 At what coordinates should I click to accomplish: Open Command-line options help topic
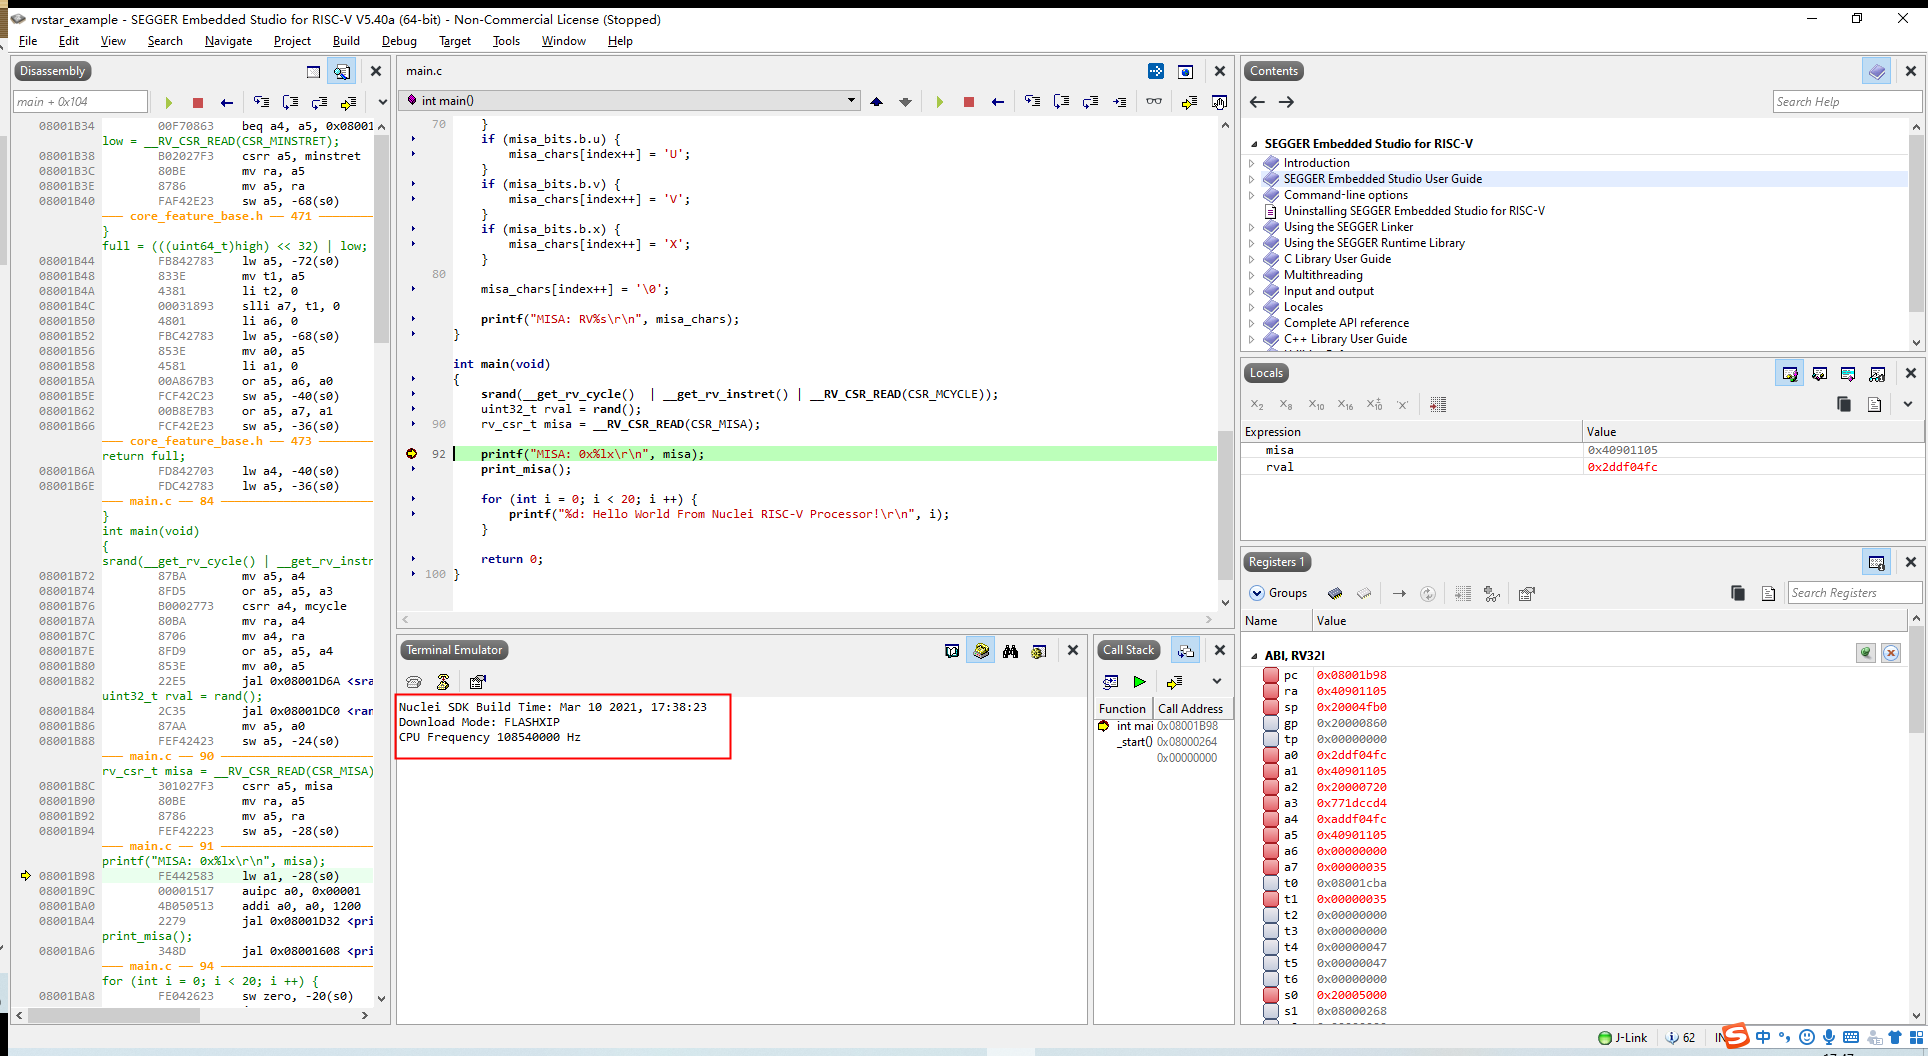point(1345,195)
